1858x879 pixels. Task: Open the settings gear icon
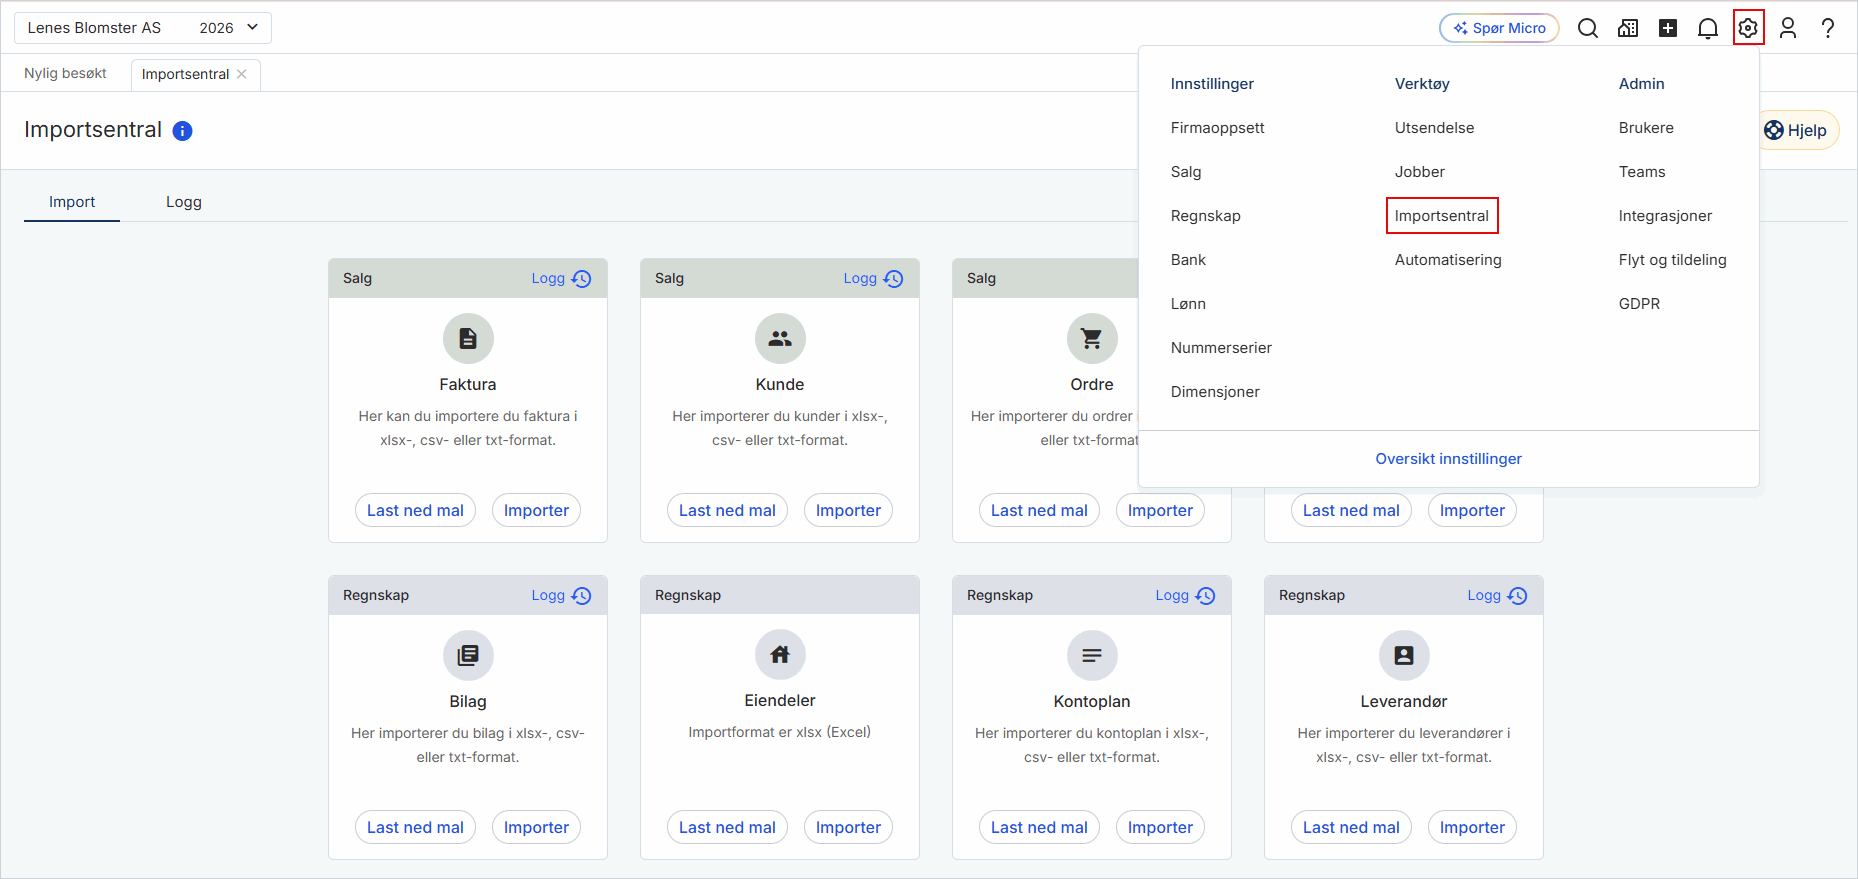click(1748, 28)
